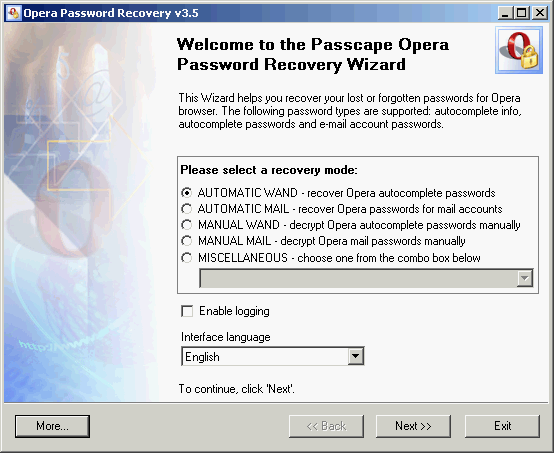This screenshot has width=554, height=453.
Task: Go forward with the Next >> button
Action: click(413, 426)
